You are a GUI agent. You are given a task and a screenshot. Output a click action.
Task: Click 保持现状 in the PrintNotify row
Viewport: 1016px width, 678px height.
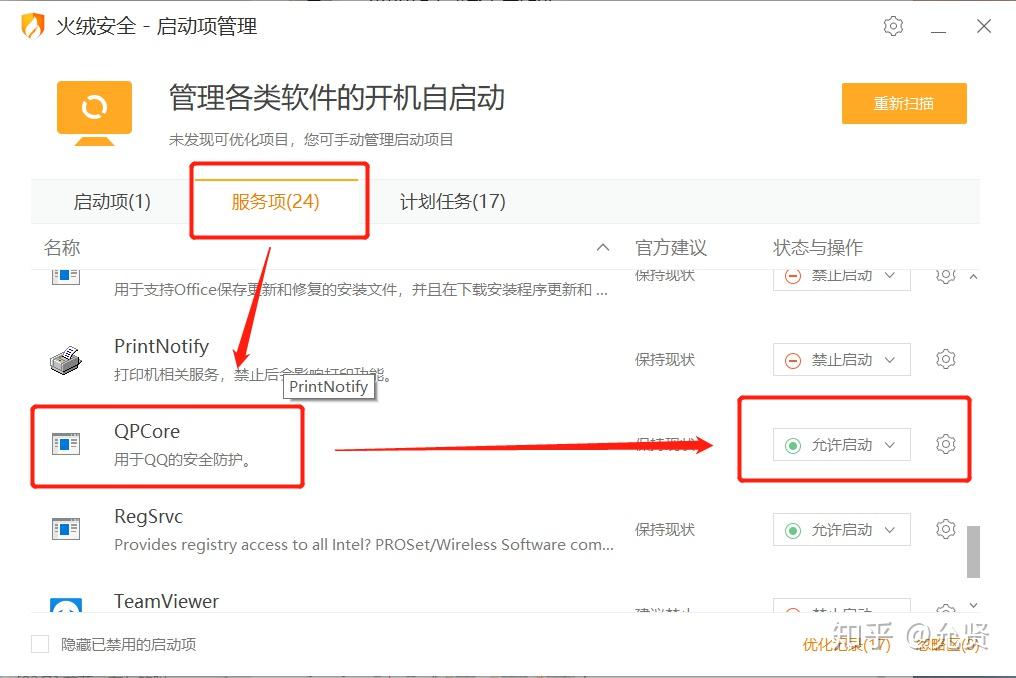665,359
